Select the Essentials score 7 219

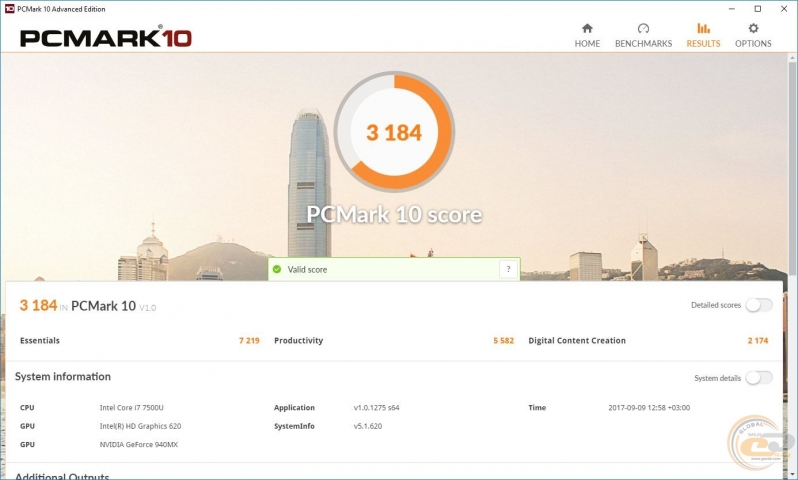(x=249, y=341)
